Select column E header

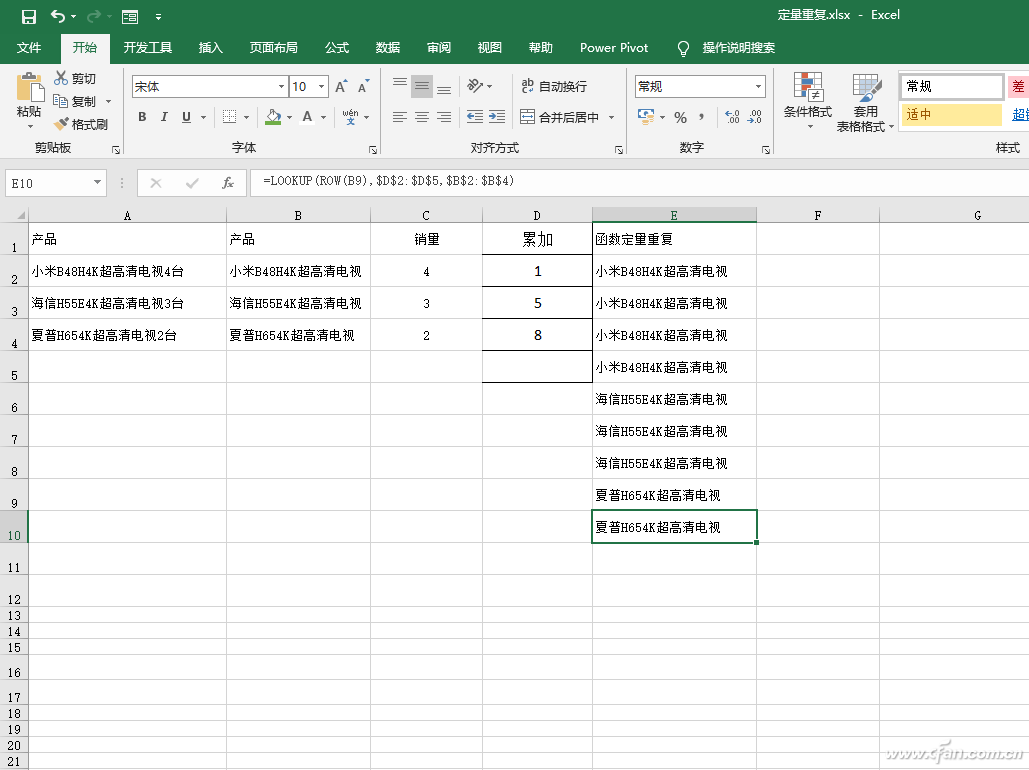coord(674,215)
